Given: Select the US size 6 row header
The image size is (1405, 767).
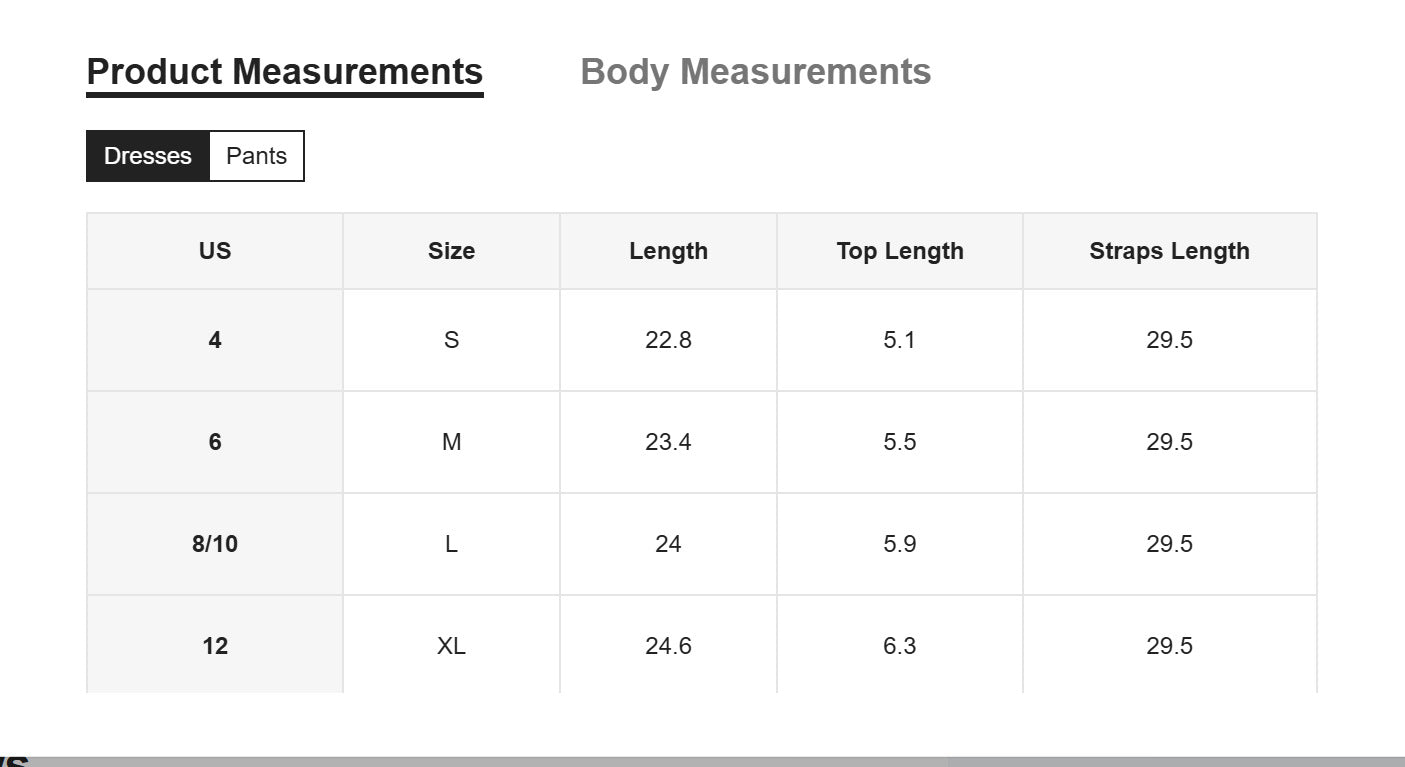Looking at the screenshot, I should click(x=215, y=442).
